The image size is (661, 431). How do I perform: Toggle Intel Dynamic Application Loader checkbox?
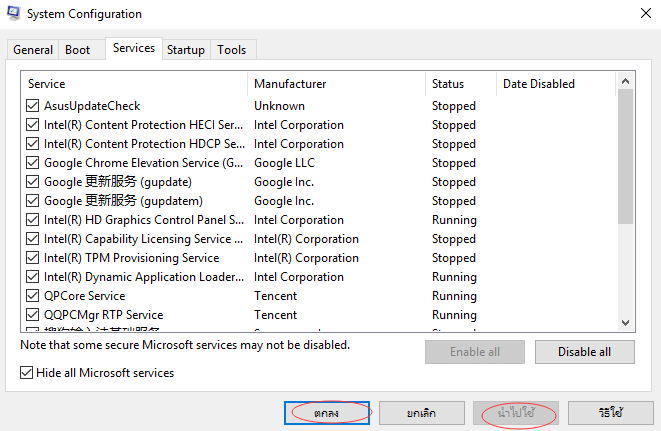(32, 276)
